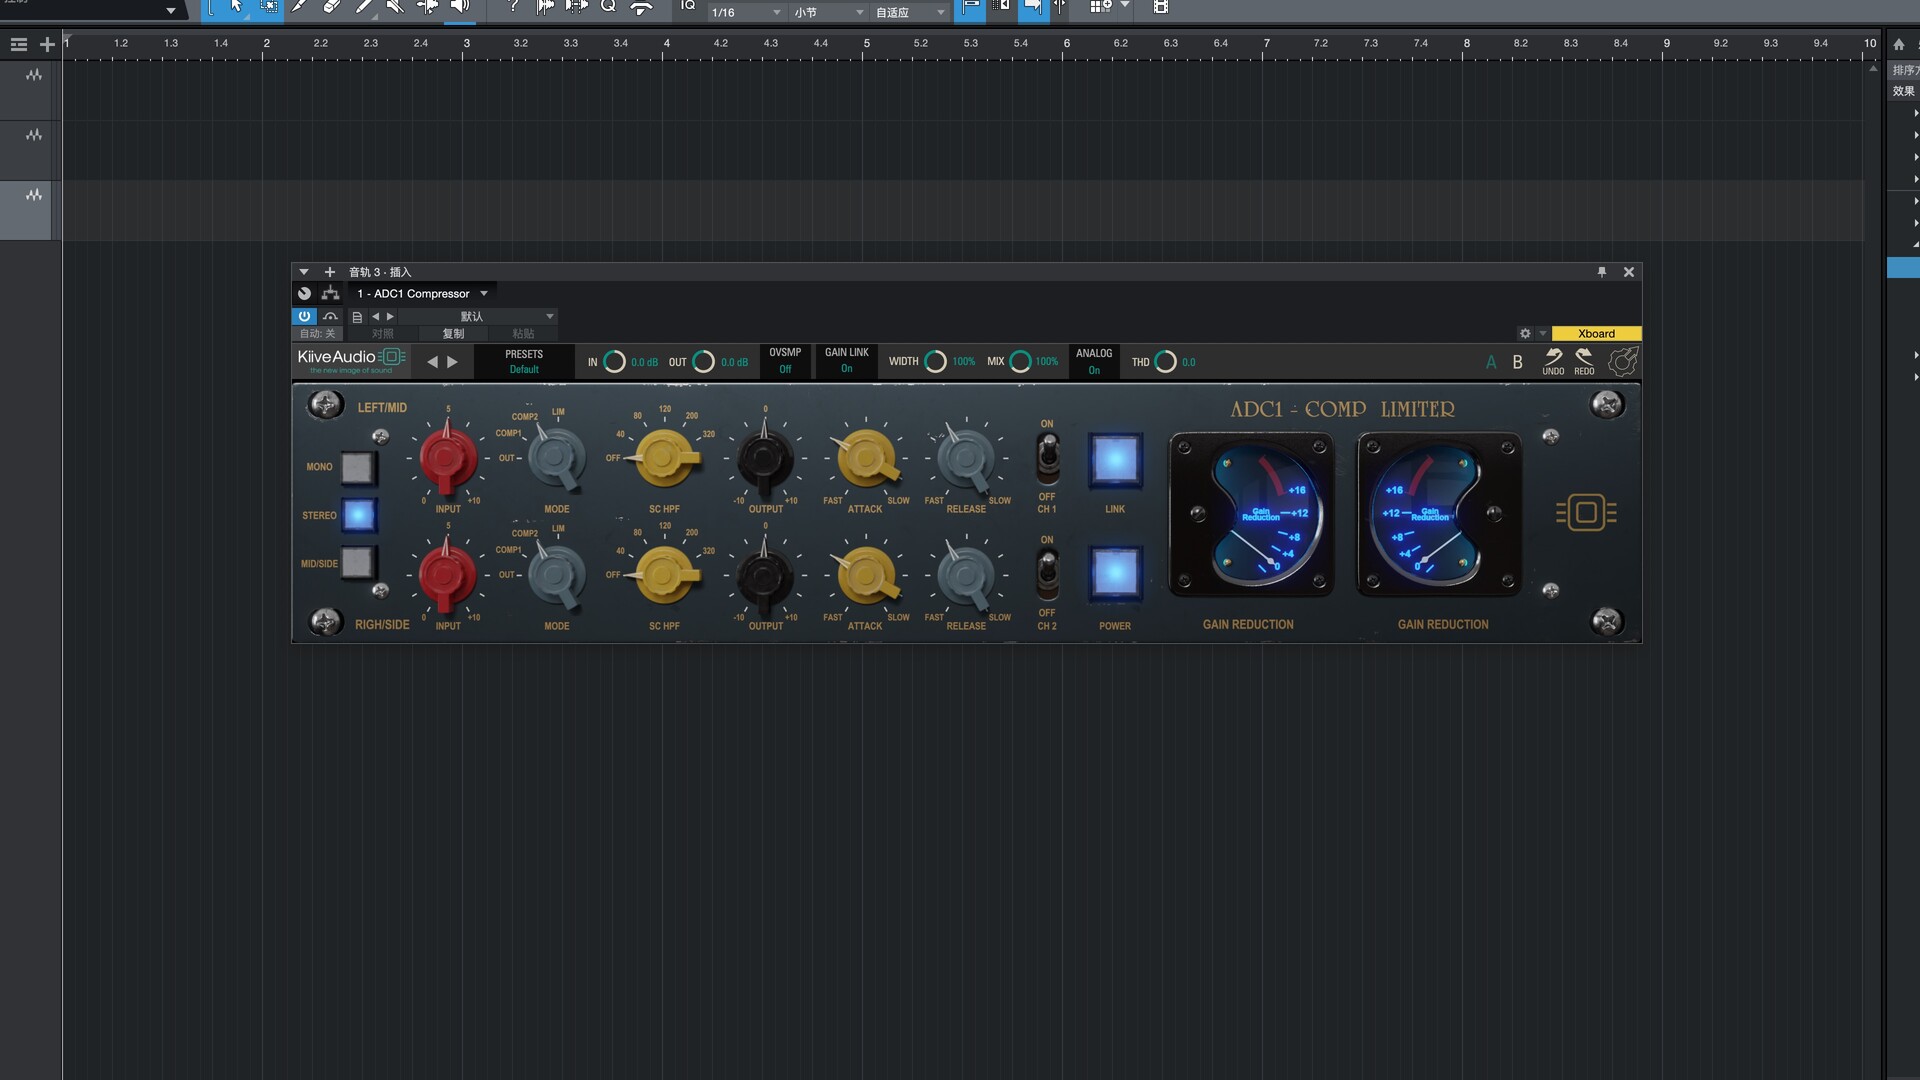Click the Xboard button in top right
Viewport: 1920px width, 1080px height.
point(1597,332)
